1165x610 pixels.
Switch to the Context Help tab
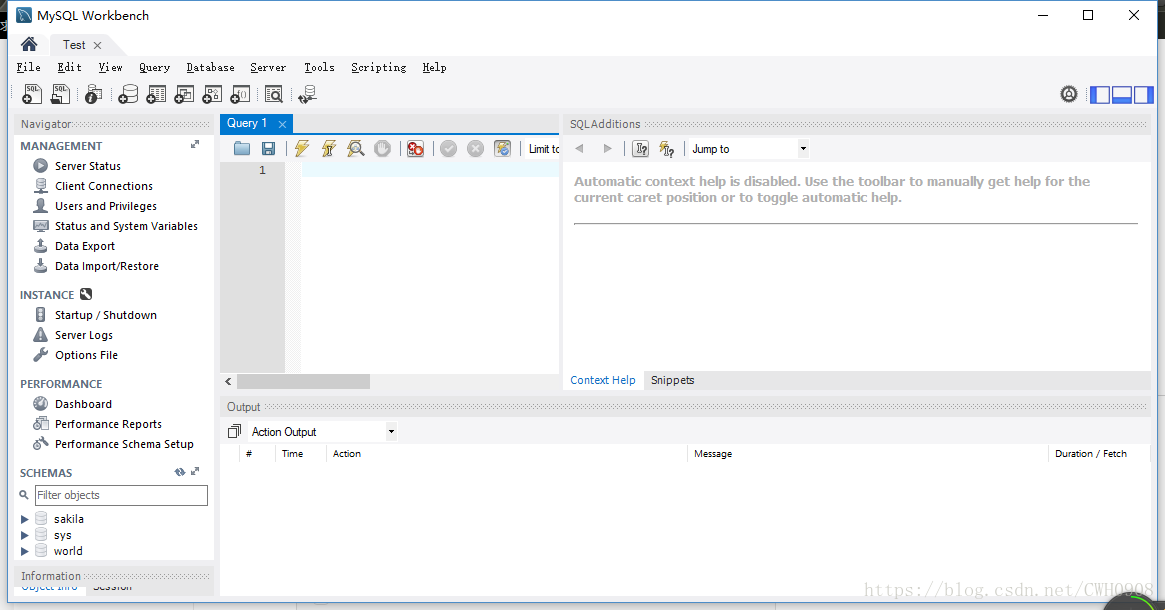tap(603, 380)
